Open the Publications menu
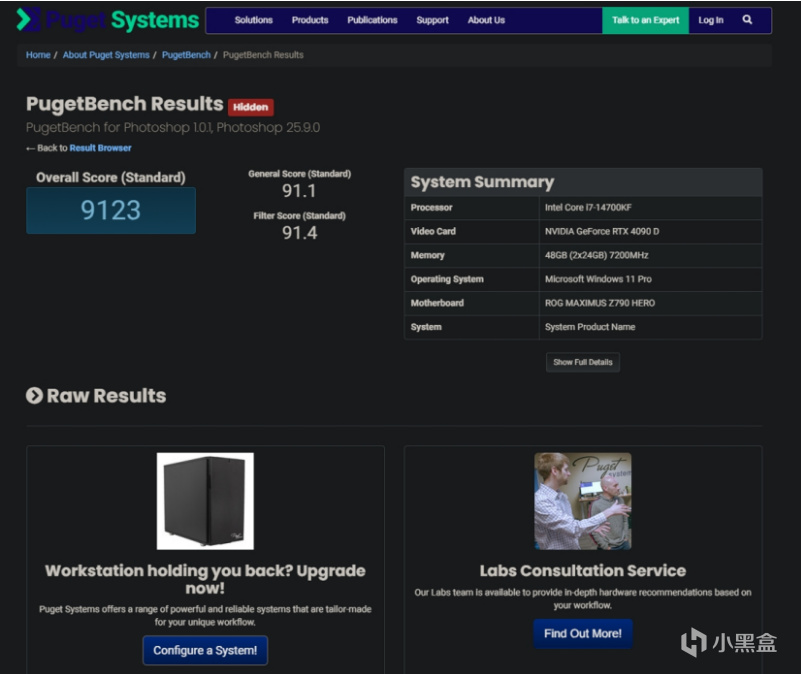 pos(372,20)
